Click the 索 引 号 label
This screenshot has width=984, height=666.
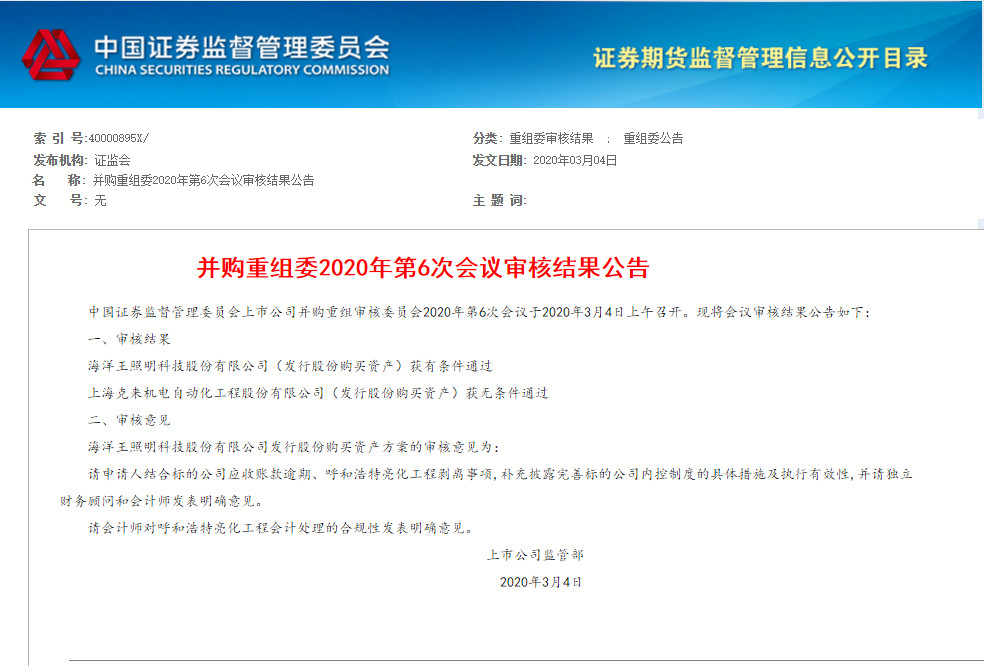click(x=59, y=138)
